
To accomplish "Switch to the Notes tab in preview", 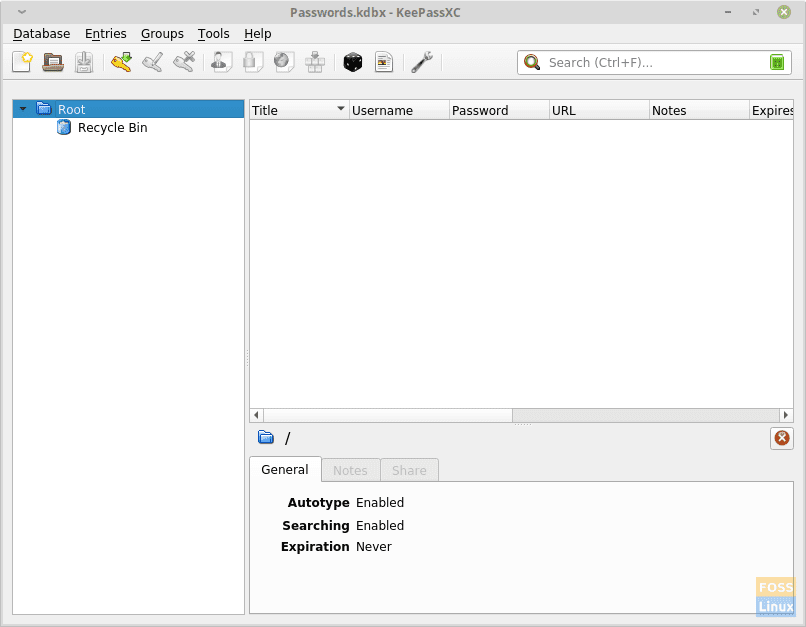I will tap(350, 470).
